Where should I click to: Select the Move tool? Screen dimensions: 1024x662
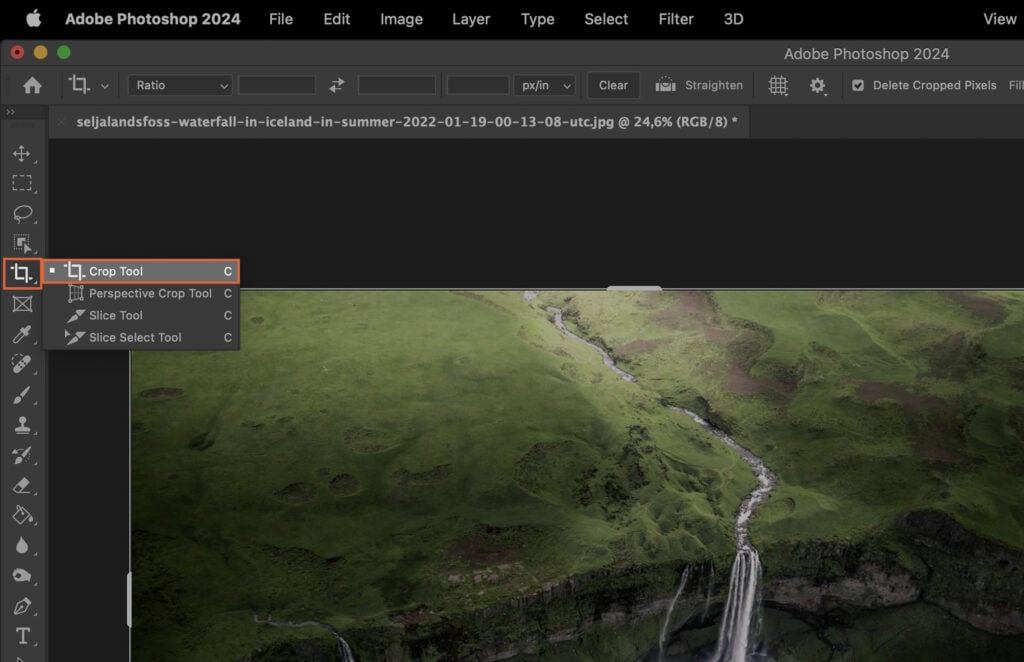tap(22, 153)
